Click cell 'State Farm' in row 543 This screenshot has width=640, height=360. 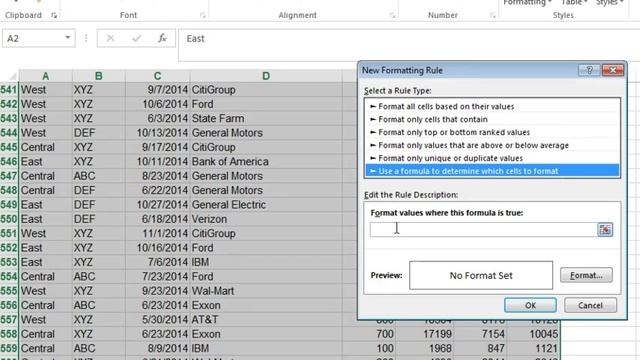266,118
